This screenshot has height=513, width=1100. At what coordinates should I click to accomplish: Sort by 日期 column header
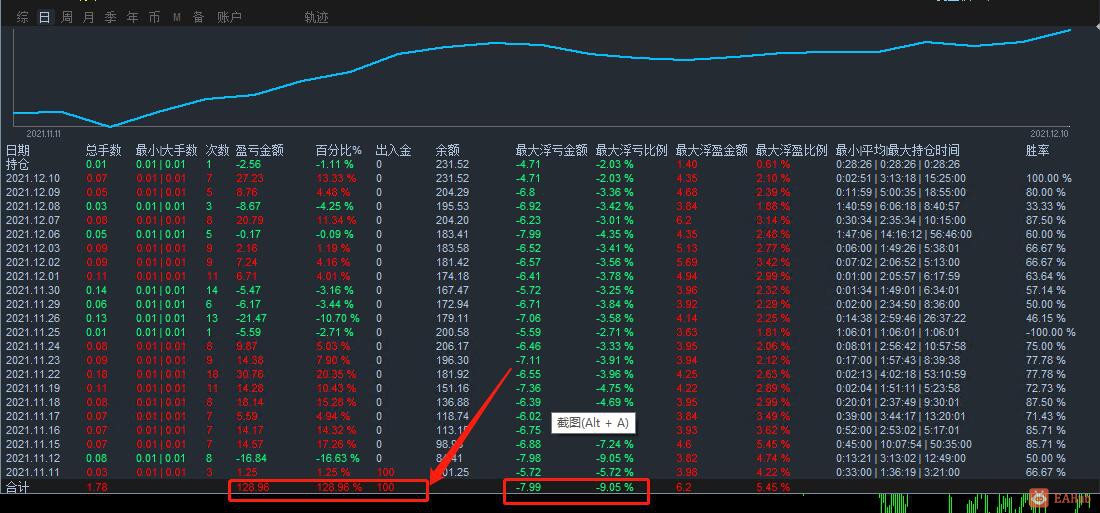coord(18,150)
